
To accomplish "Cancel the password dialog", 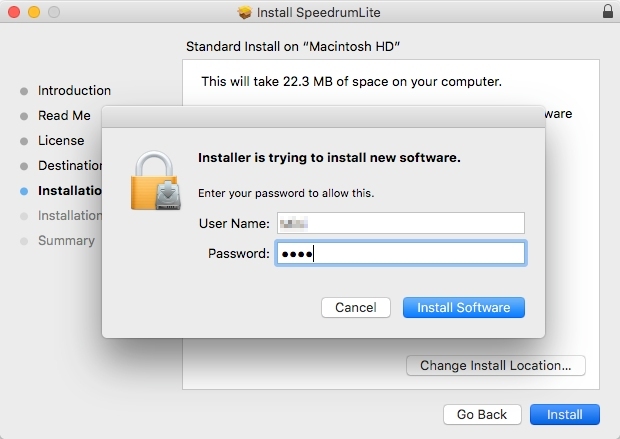I will pos(355,307).
